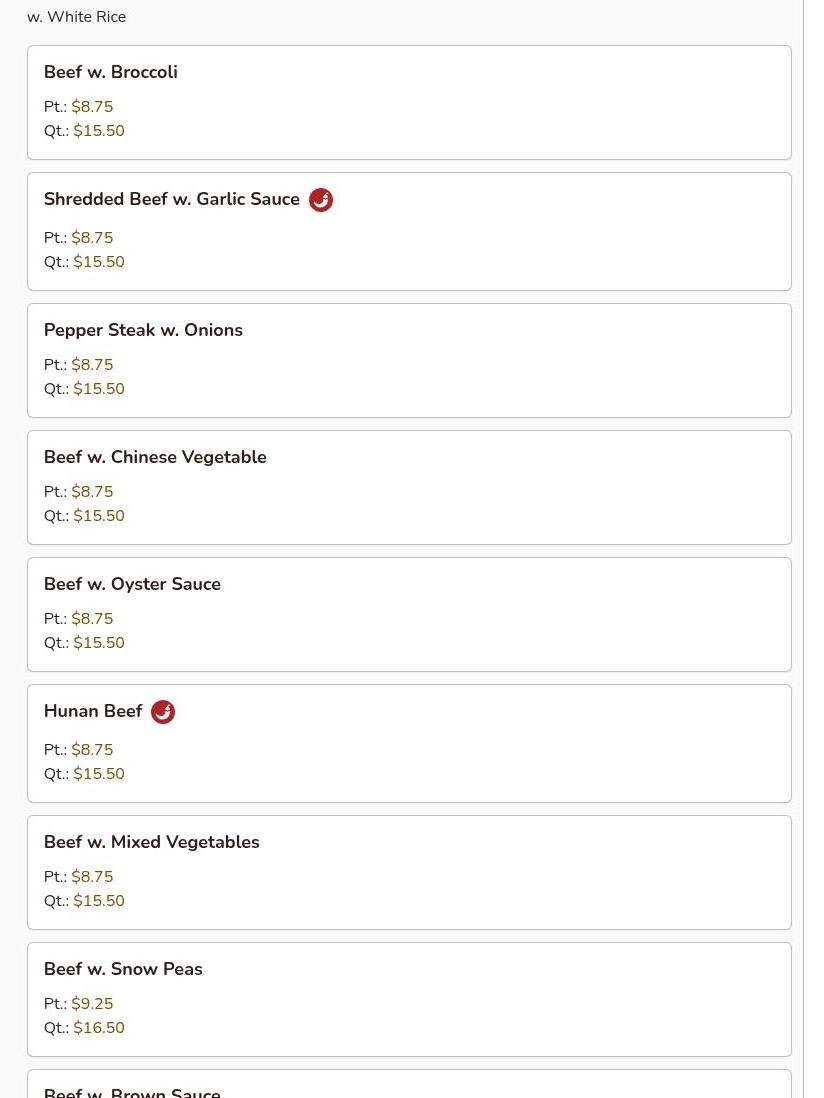Choose Beef w. Chinese Vegetable
The width and height of the screenshot is (824, 1098).
[x=155, y=457]
